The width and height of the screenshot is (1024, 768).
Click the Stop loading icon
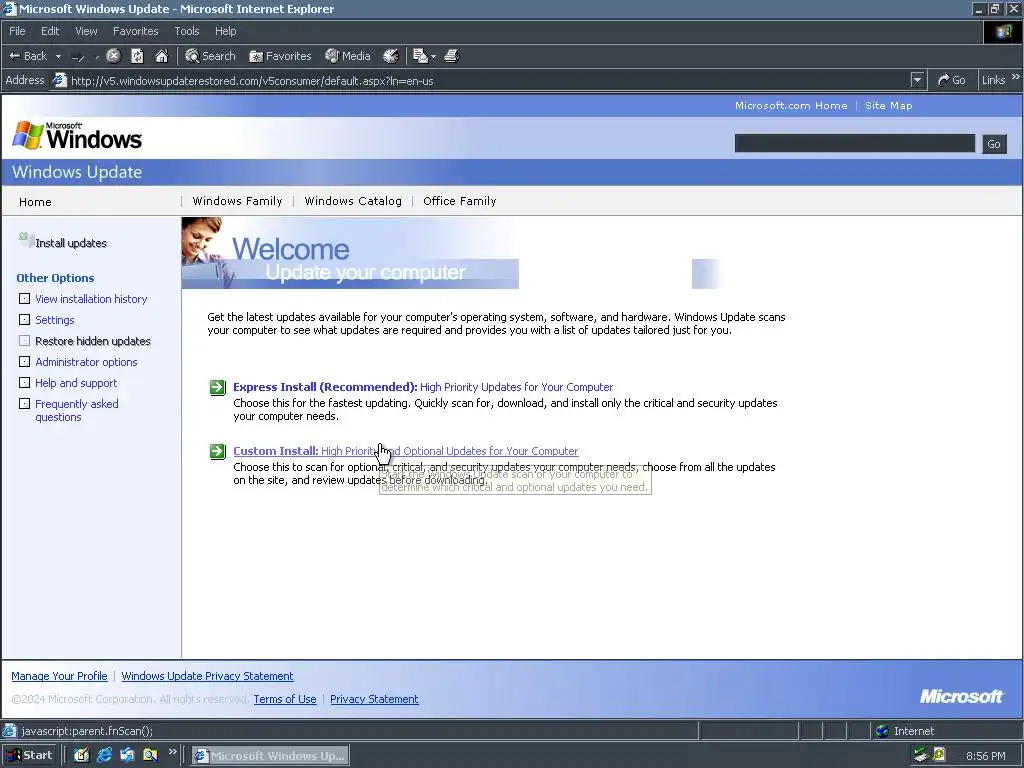113,56
